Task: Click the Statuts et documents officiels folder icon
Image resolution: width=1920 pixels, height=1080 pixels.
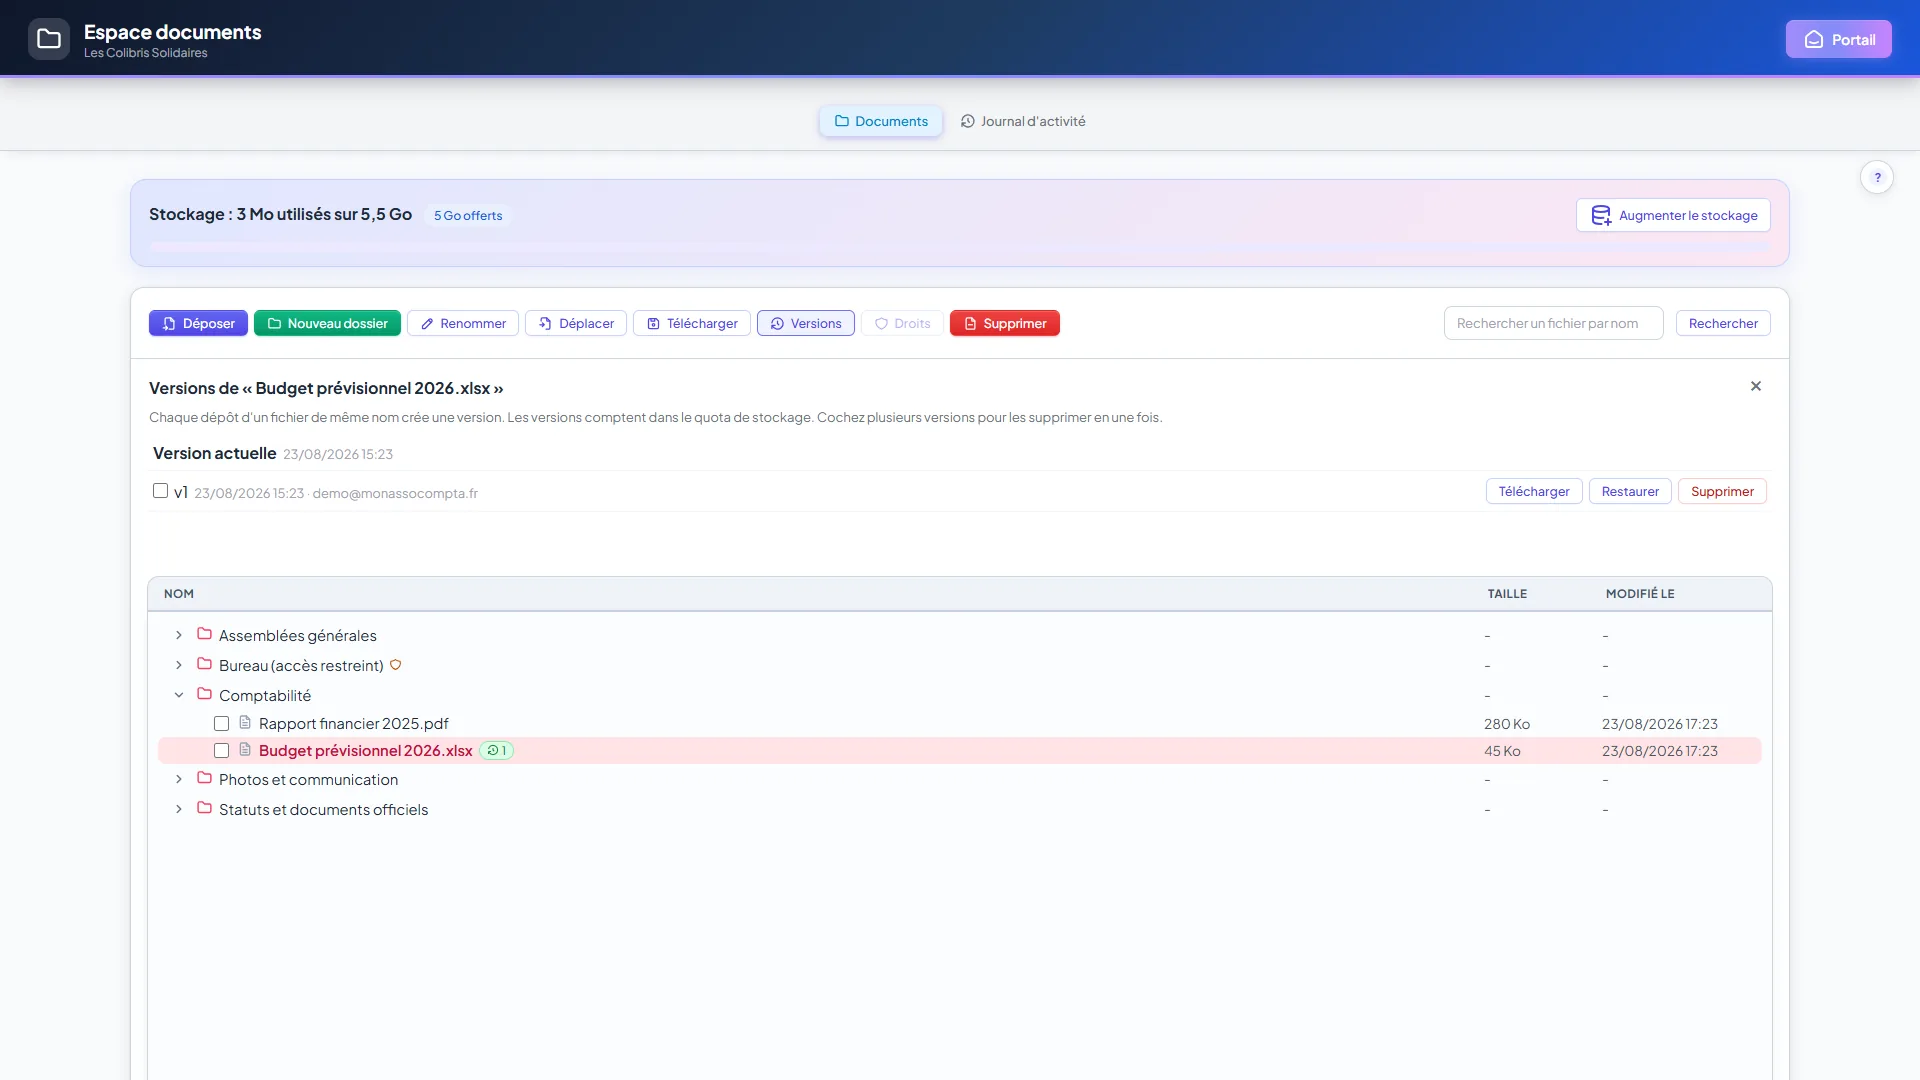Action: click(204, 808)
